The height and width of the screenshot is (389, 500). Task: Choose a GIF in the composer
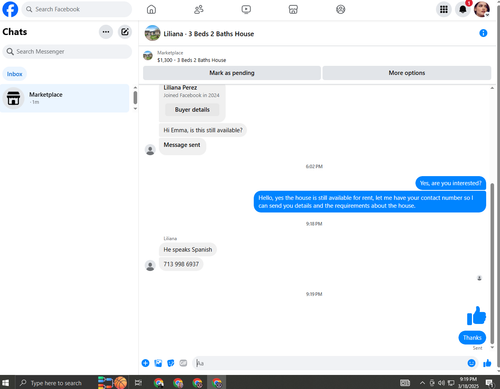[x=183, y=363]
